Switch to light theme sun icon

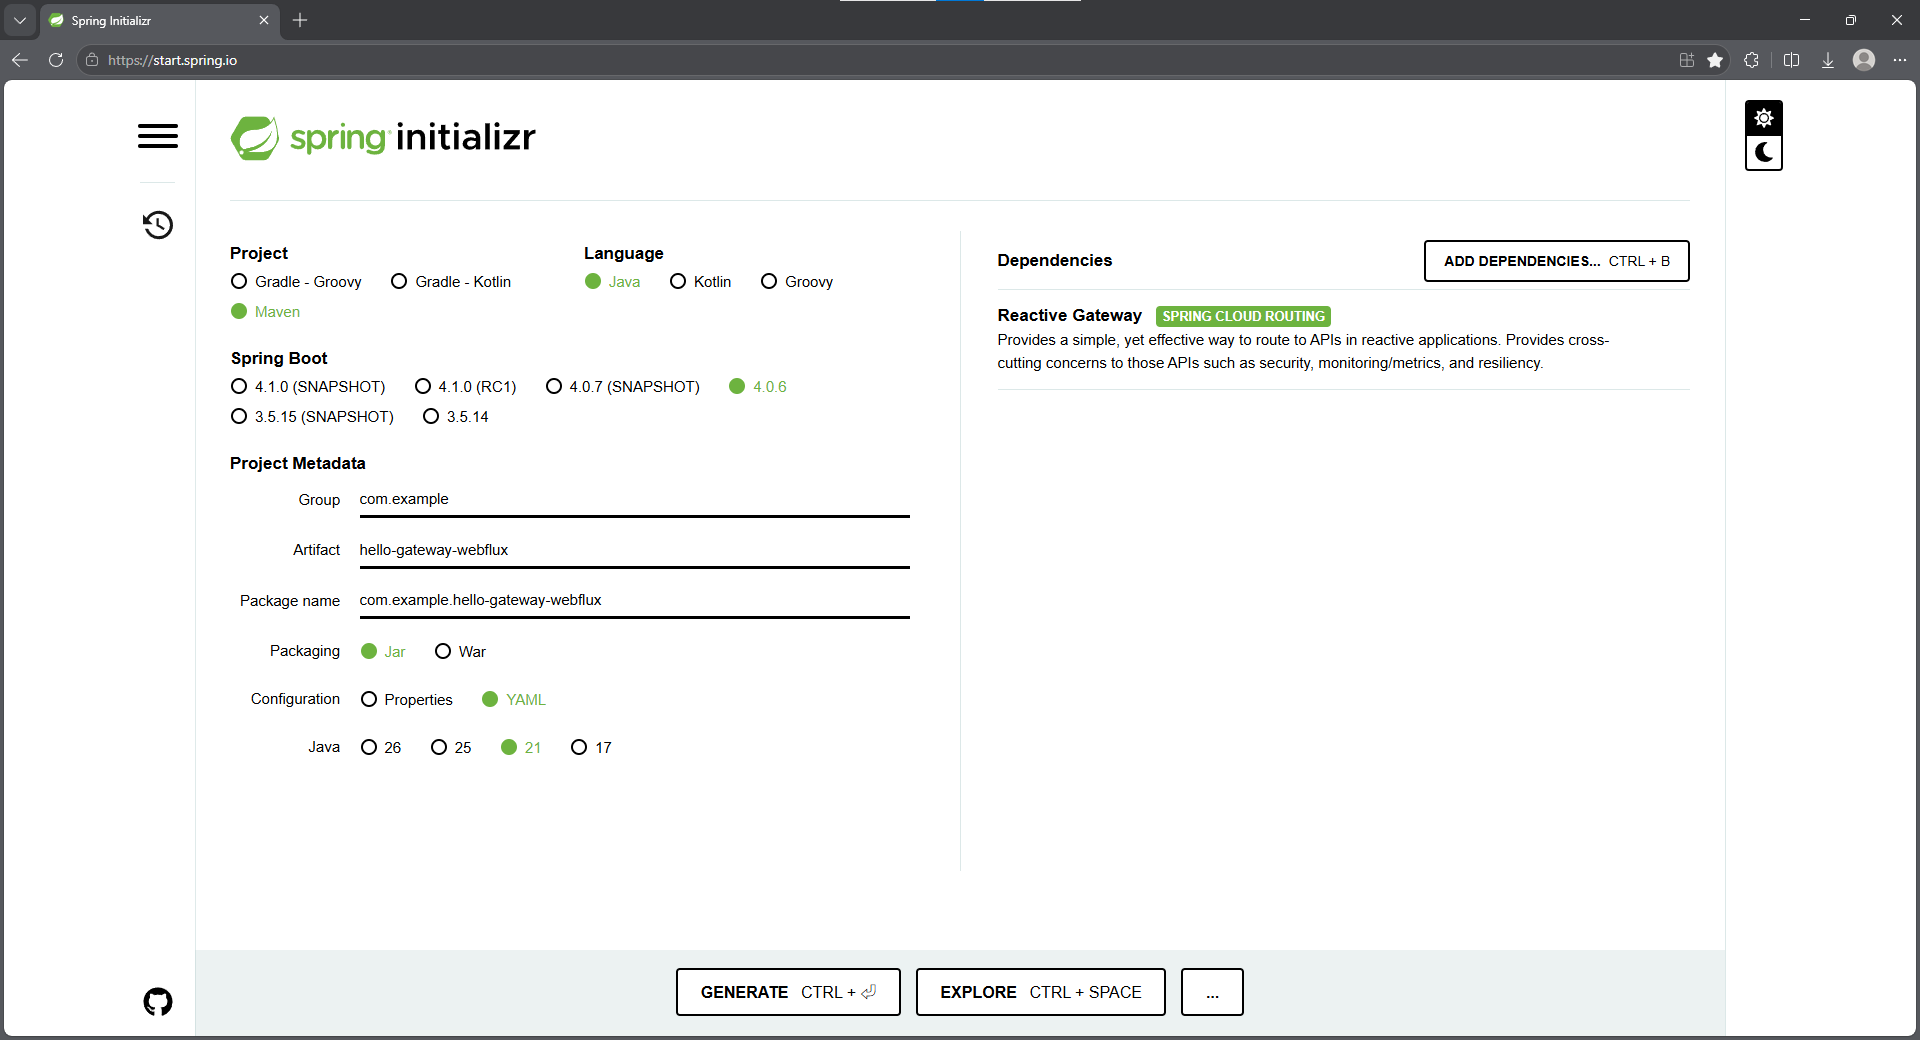coord(1763,118)
